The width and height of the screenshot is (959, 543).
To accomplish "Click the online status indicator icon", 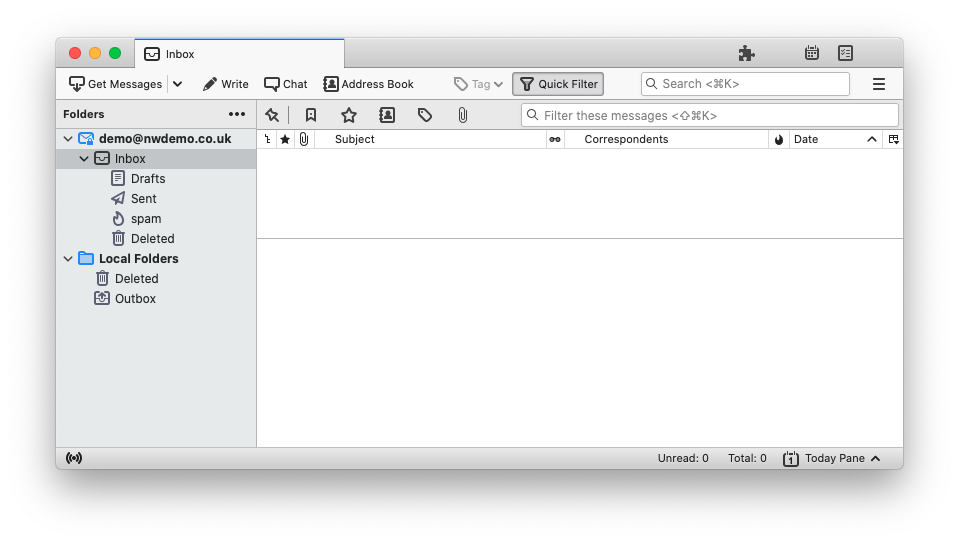I will point(74,458).
